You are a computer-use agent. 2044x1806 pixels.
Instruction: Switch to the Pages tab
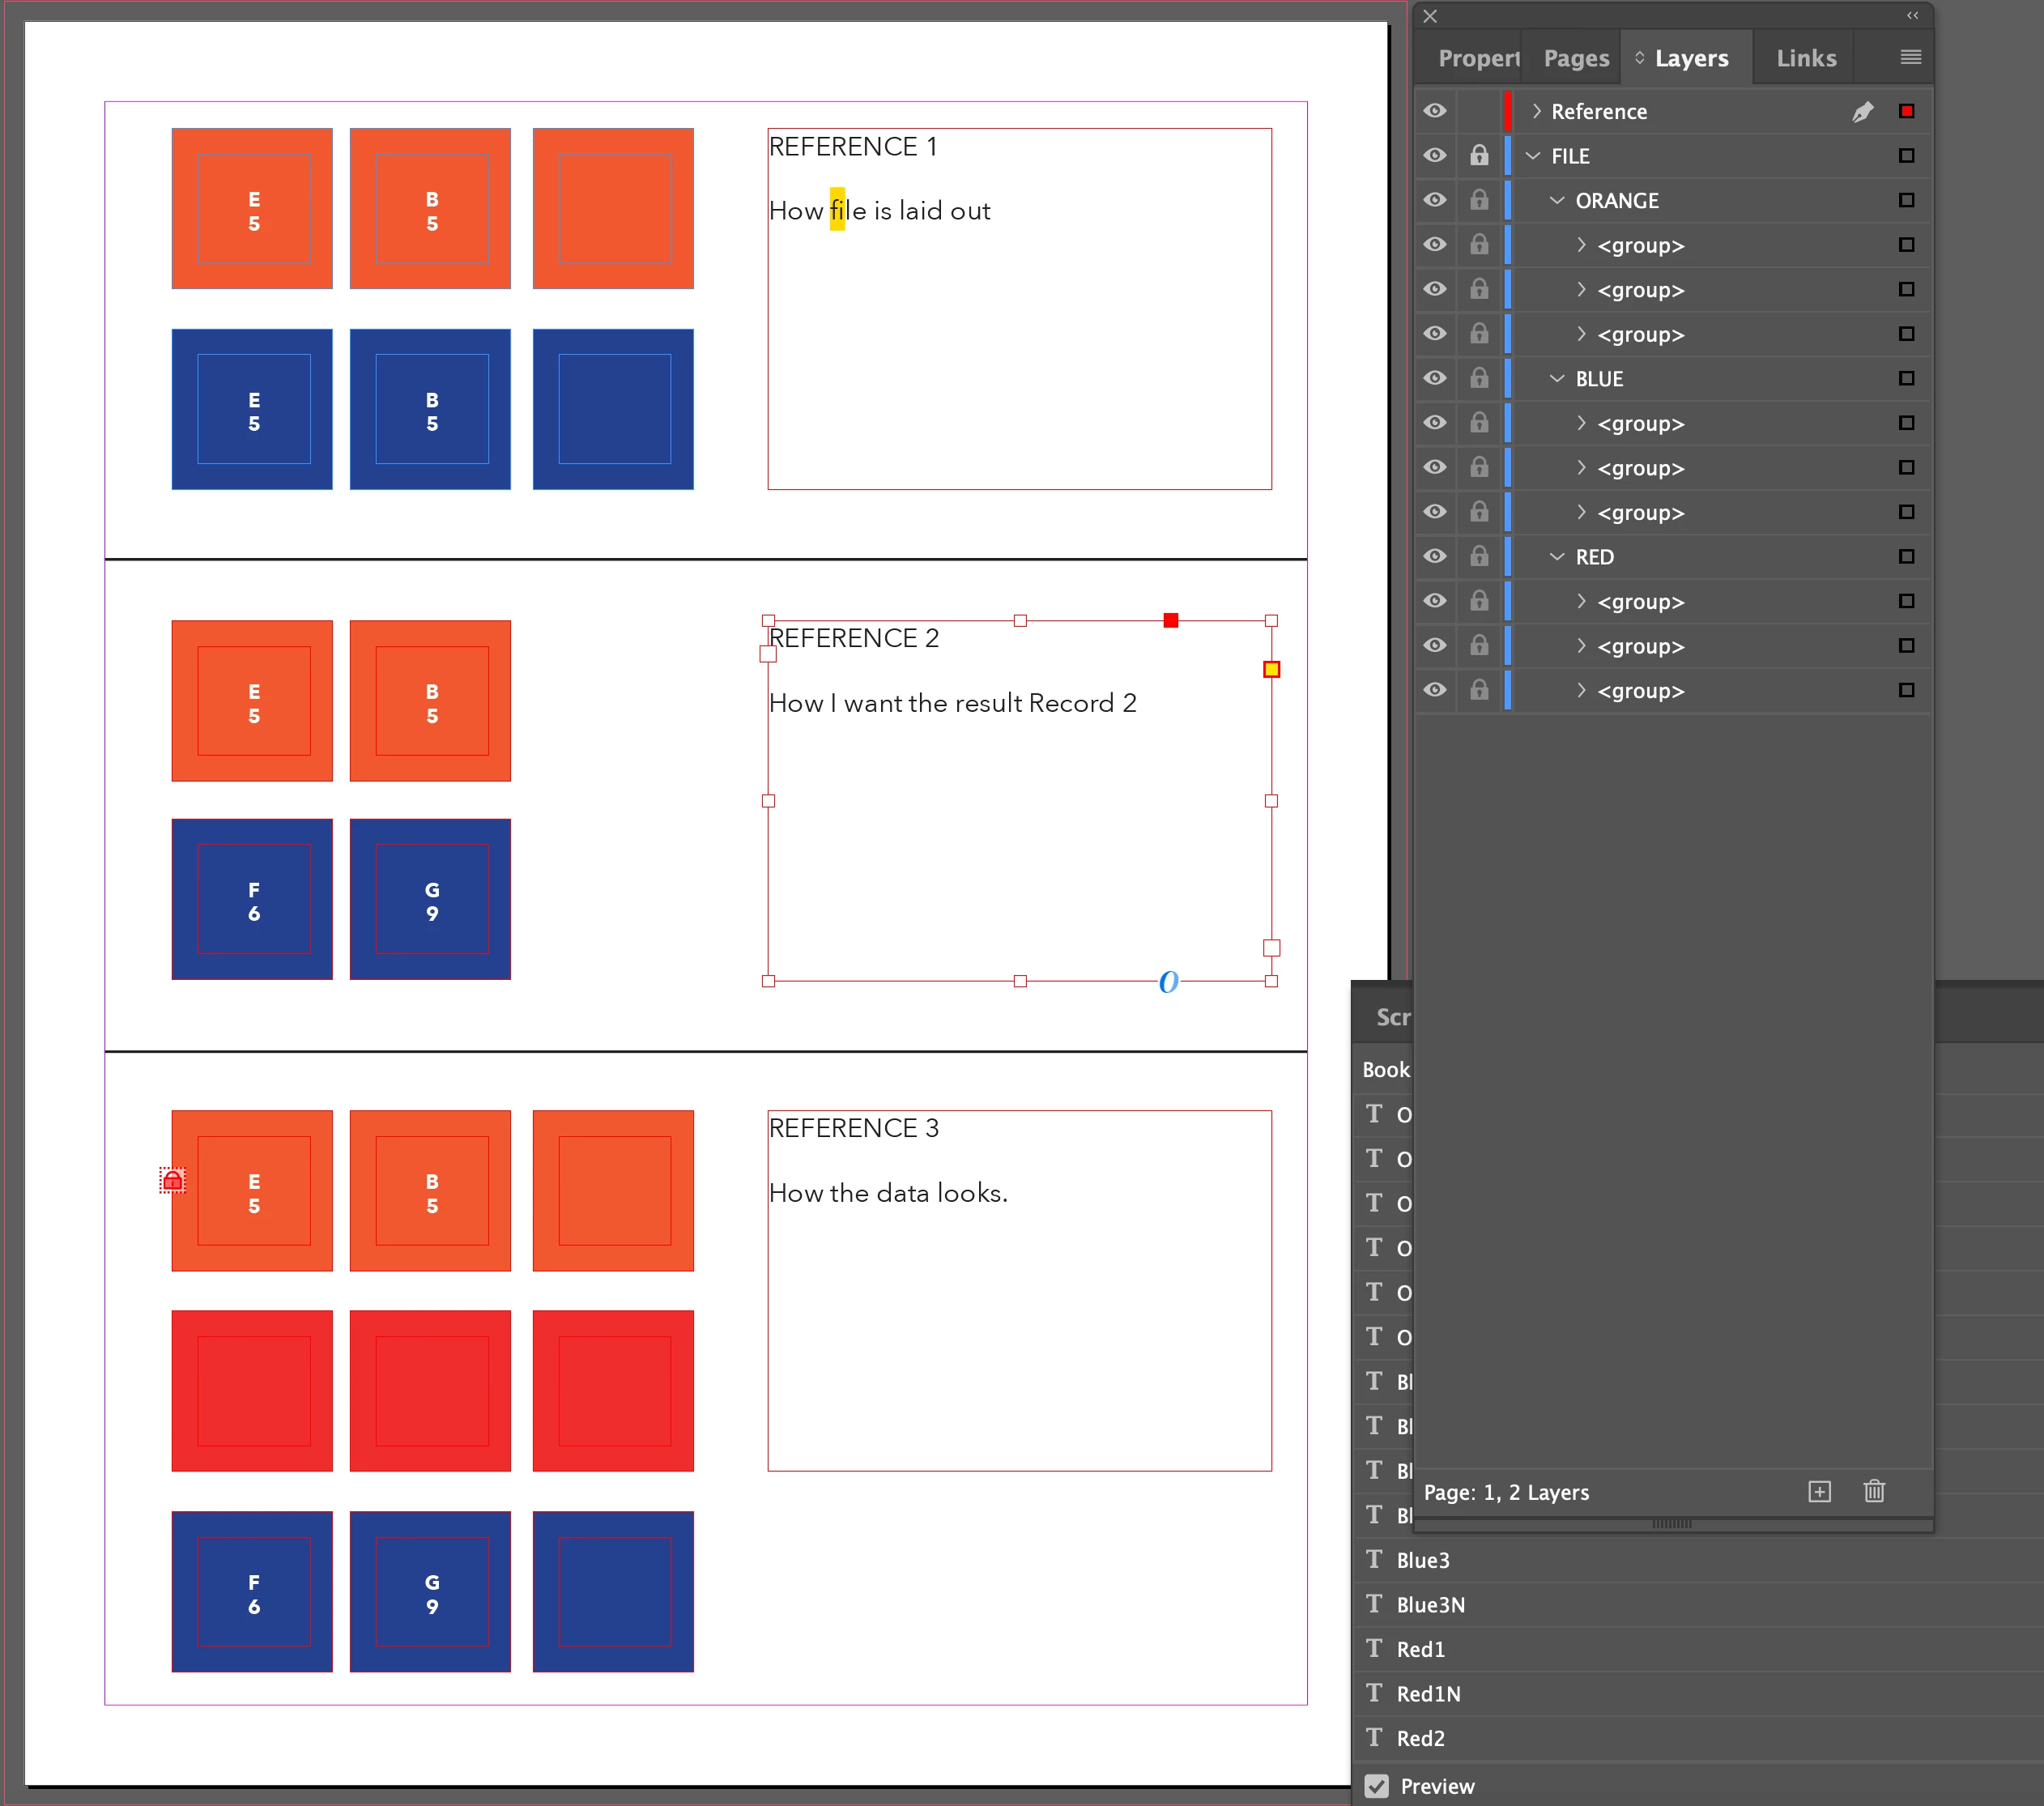pos(1575,58)
